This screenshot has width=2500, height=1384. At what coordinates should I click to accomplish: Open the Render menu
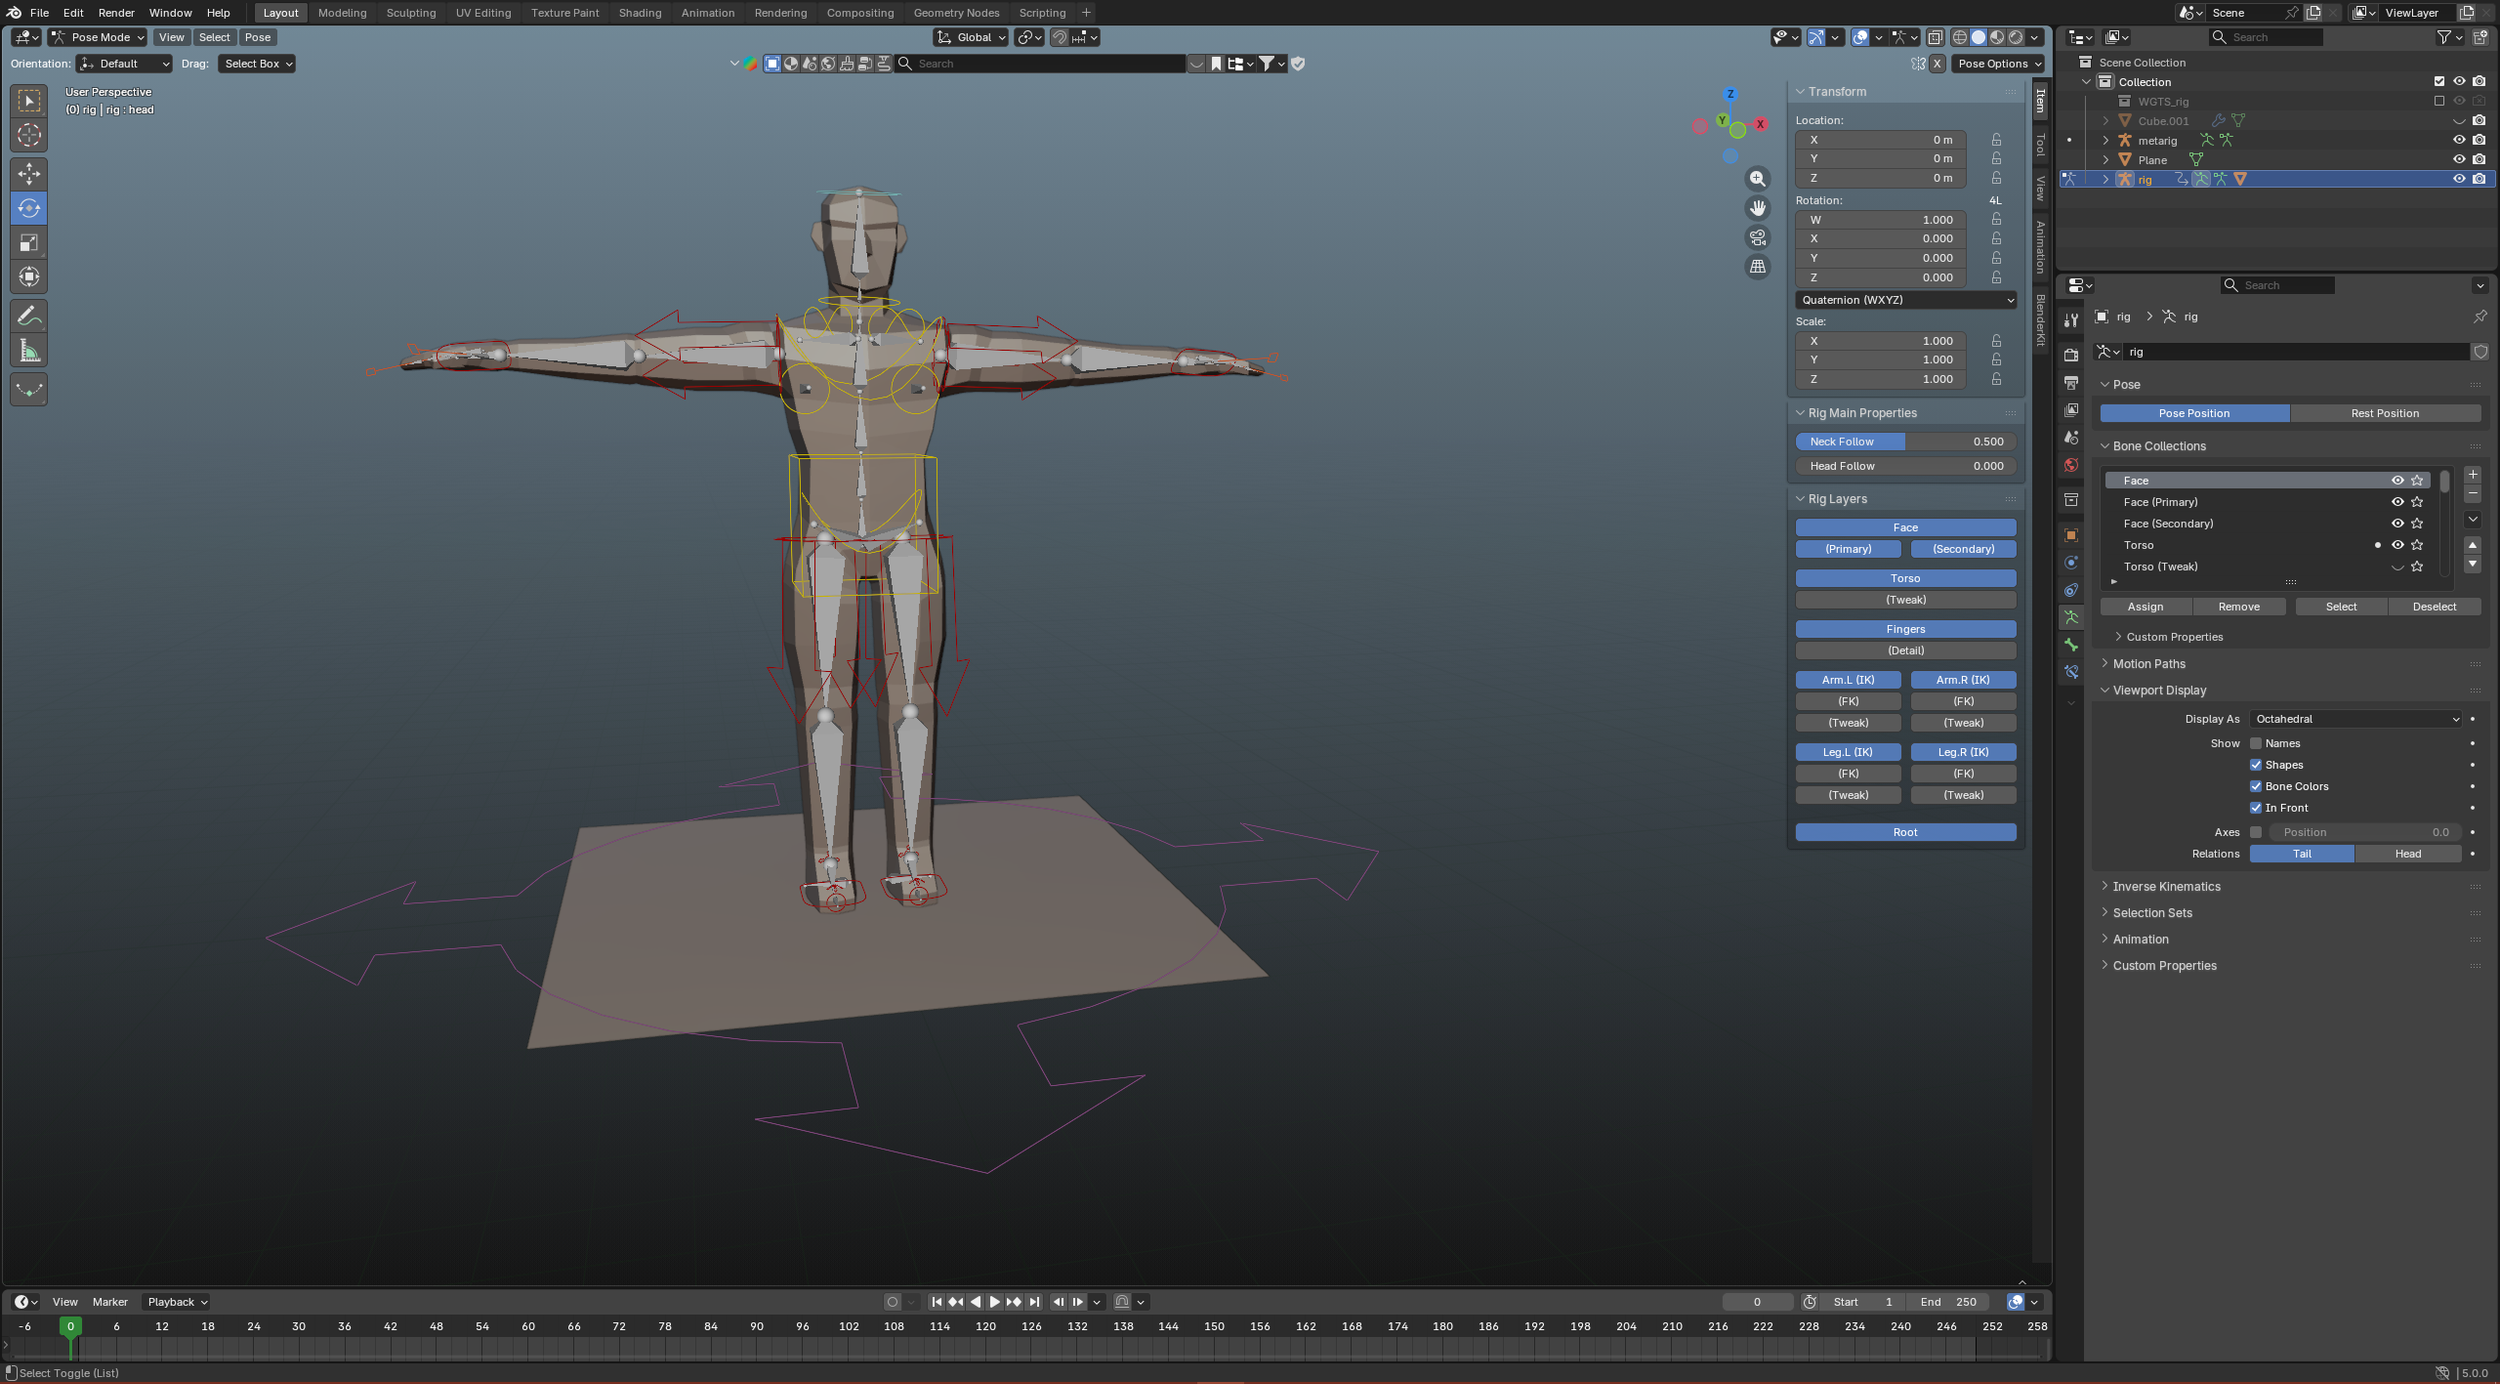pyautogui.click(x=116, y=13)
